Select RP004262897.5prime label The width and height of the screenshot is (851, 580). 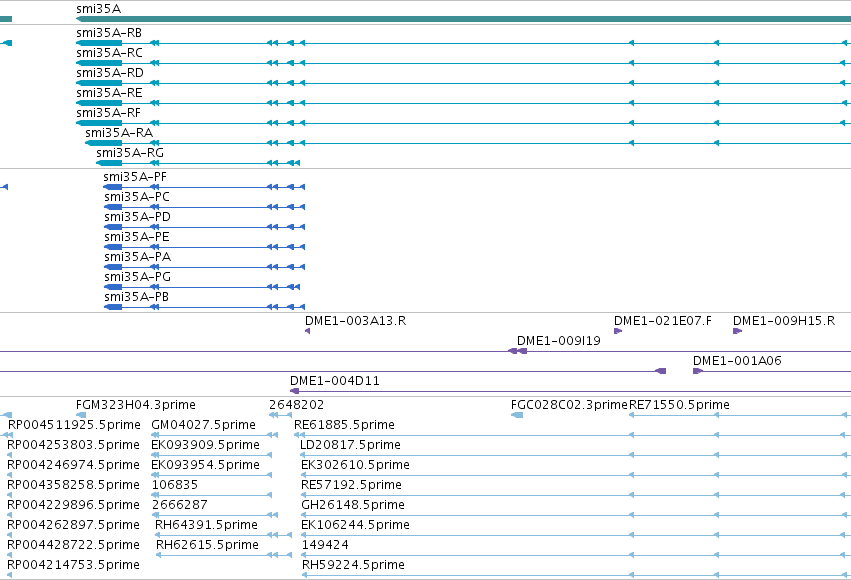(73, 525)
